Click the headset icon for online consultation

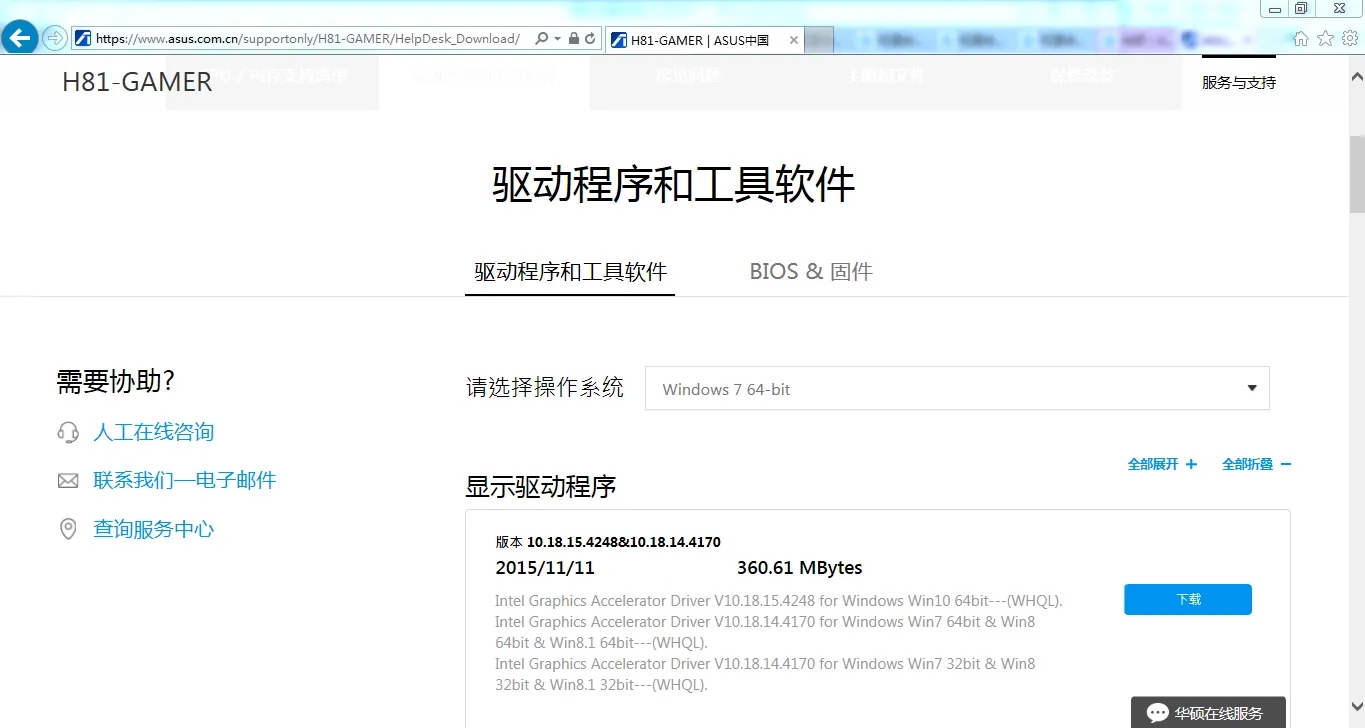click(x=68, y=432)
